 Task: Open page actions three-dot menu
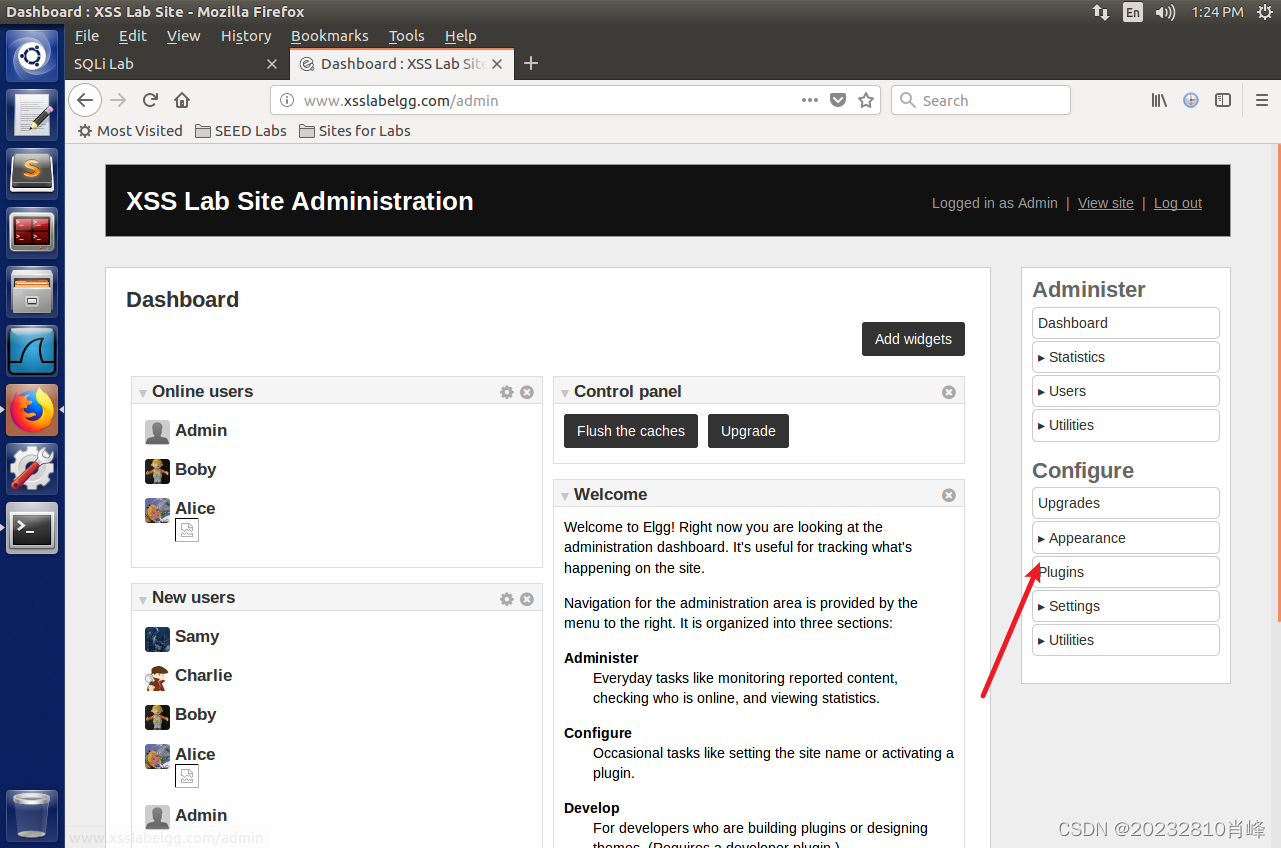point(810,100)
